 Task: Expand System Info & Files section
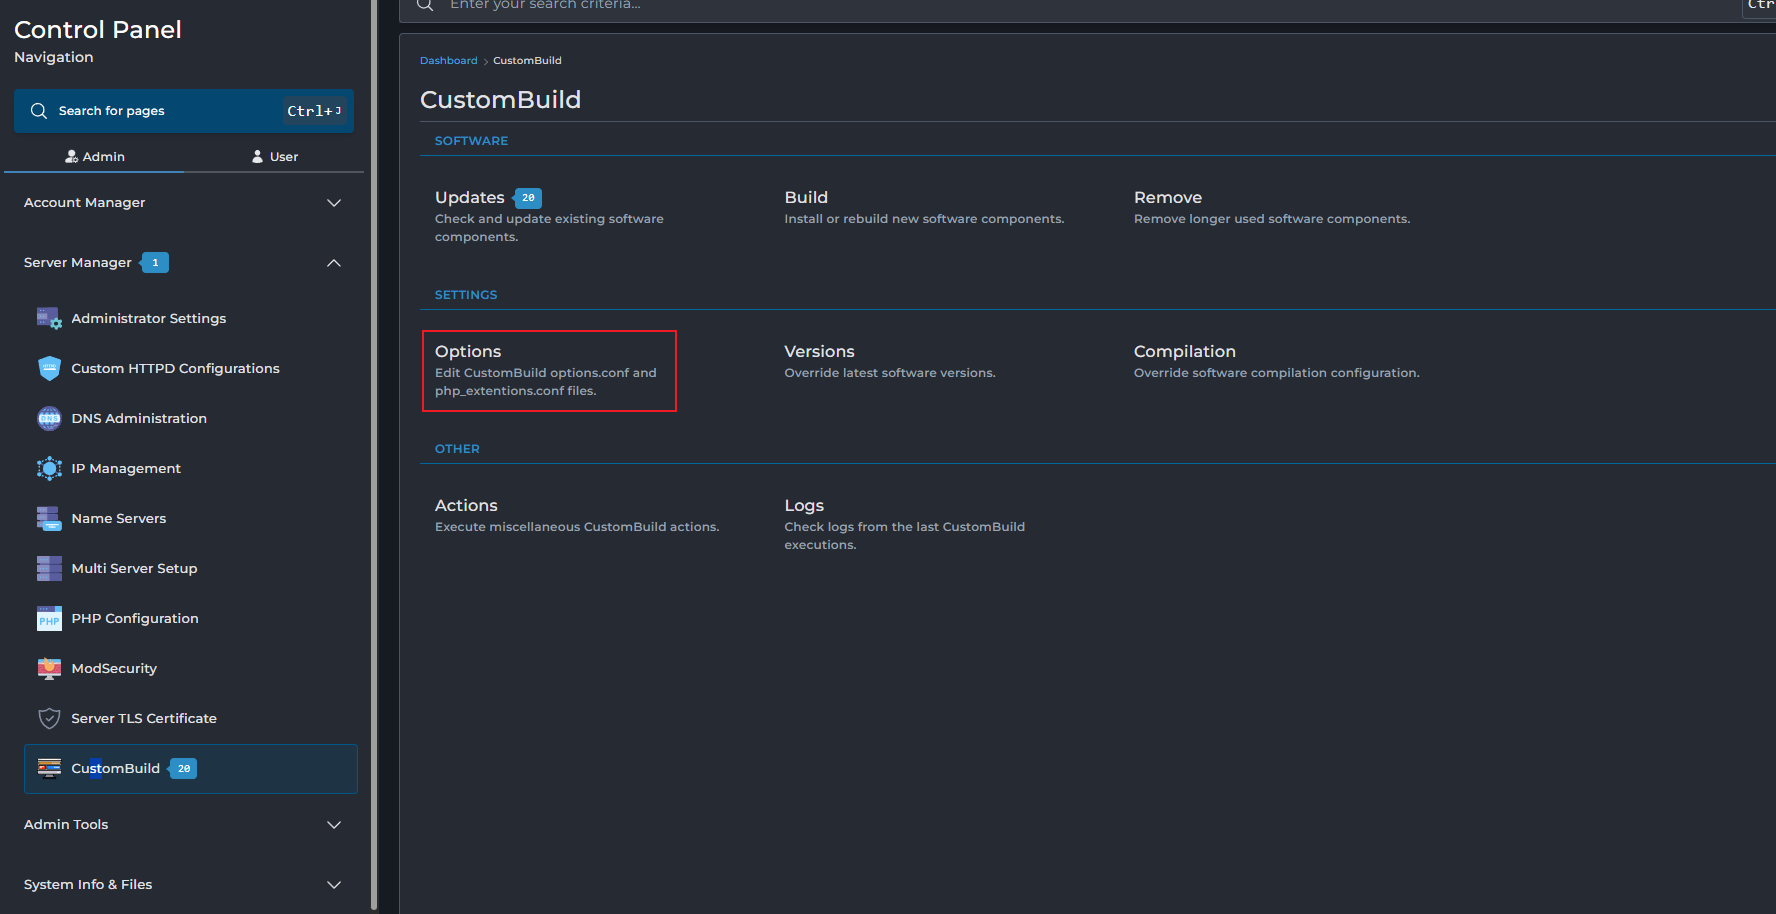[x=334, y=885]
